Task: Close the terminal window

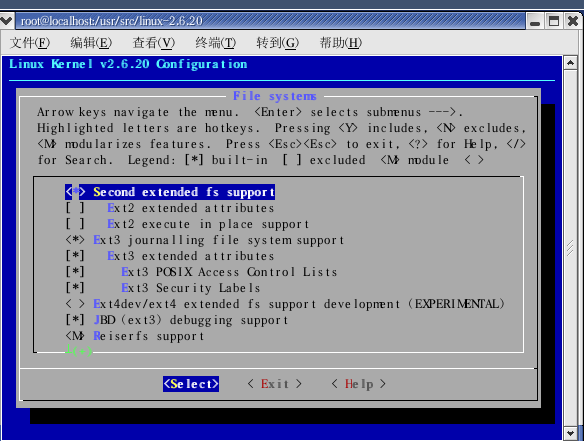Action: tap(573, 21)
